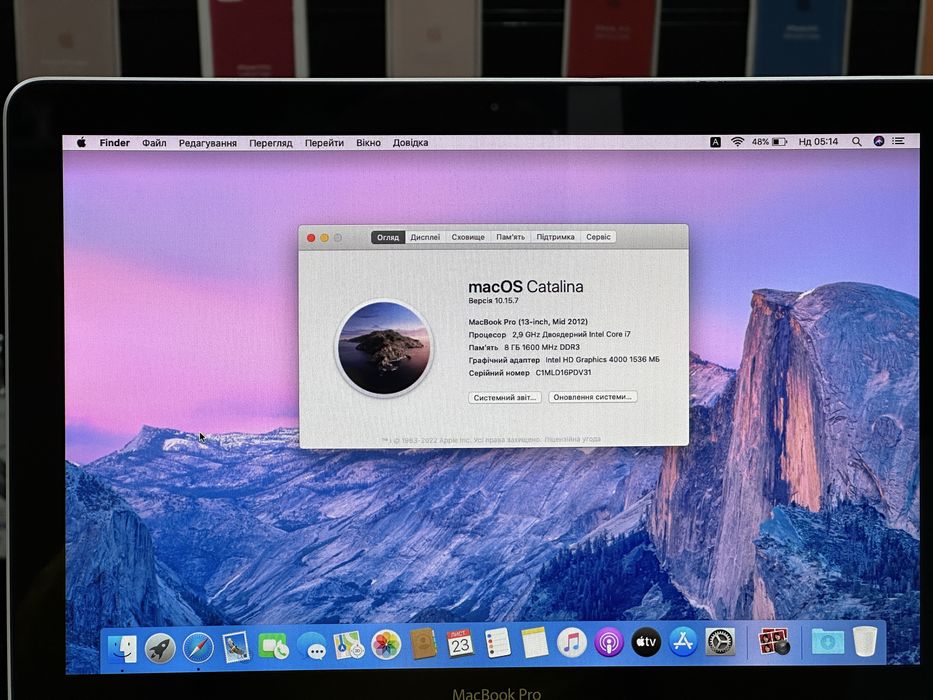
Task: Click the Оновлення системи... button
Action: coord(593,396)
